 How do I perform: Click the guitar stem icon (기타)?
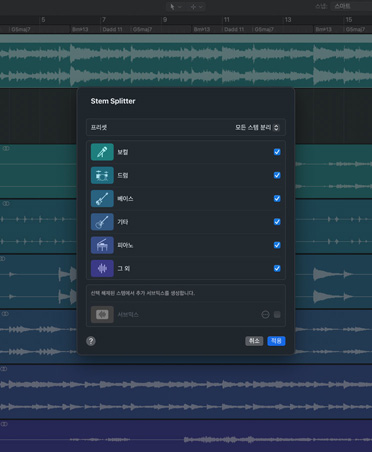coord(102,222)
